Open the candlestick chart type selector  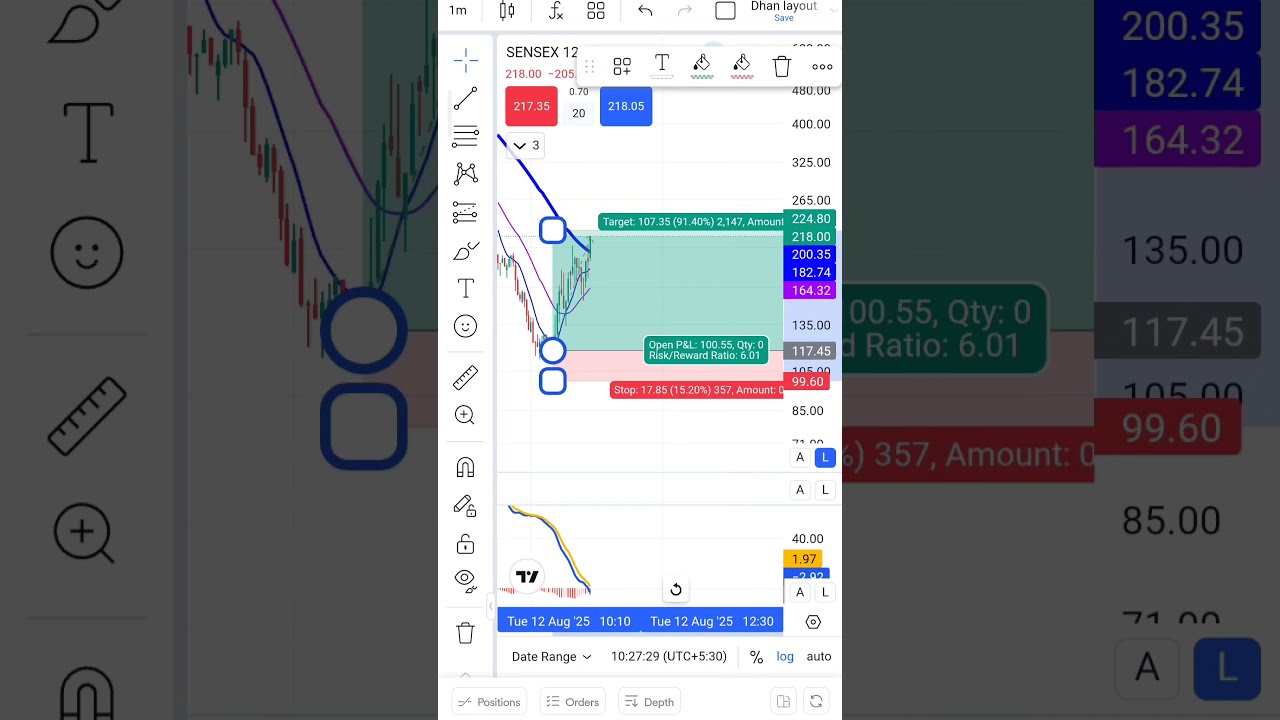[x=507, y=11]
